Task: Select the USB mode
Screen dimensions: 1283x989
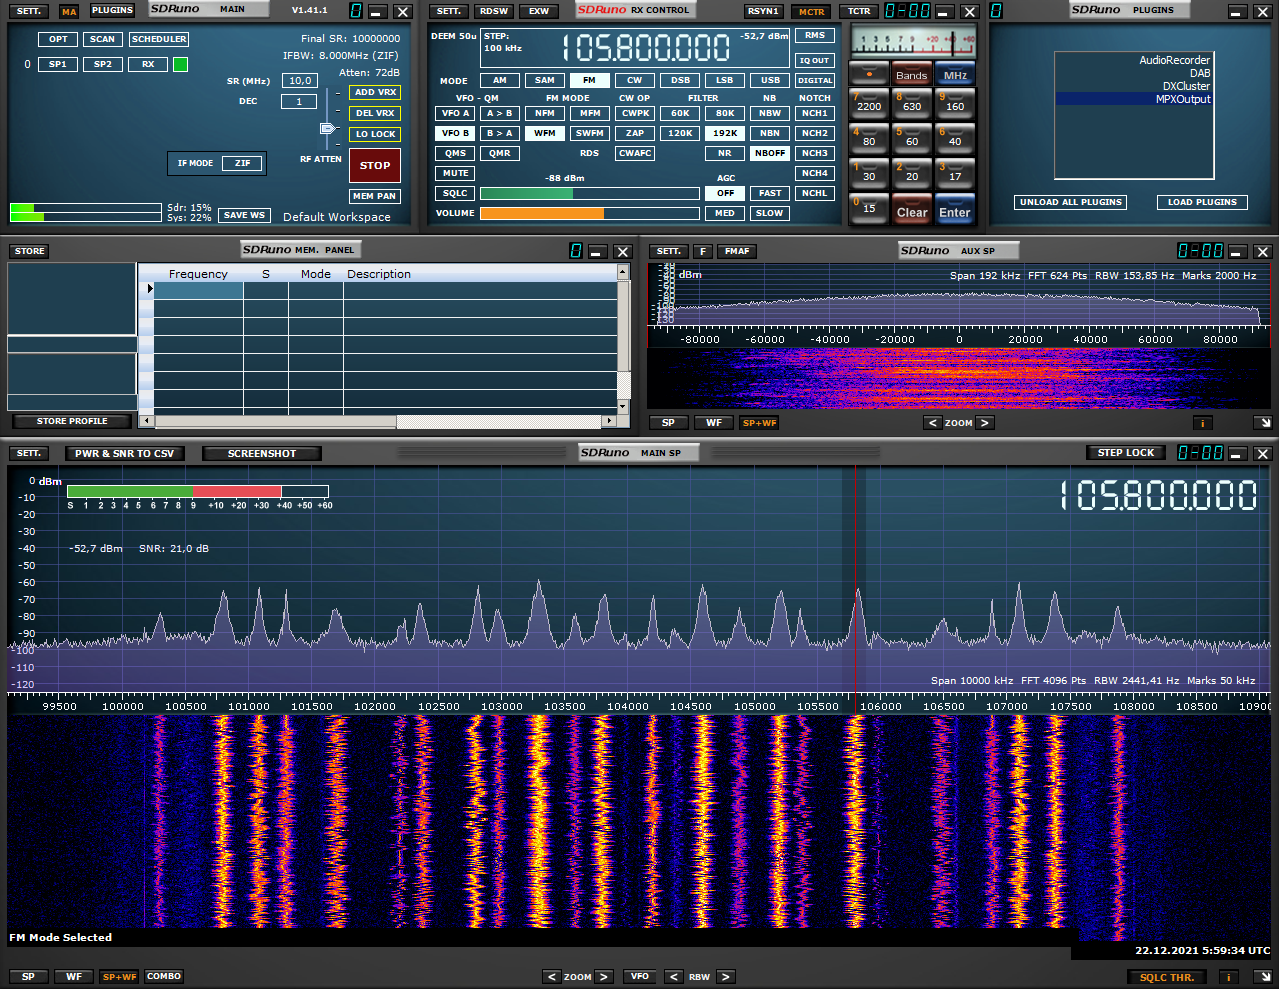Action: tap(769, 80)
